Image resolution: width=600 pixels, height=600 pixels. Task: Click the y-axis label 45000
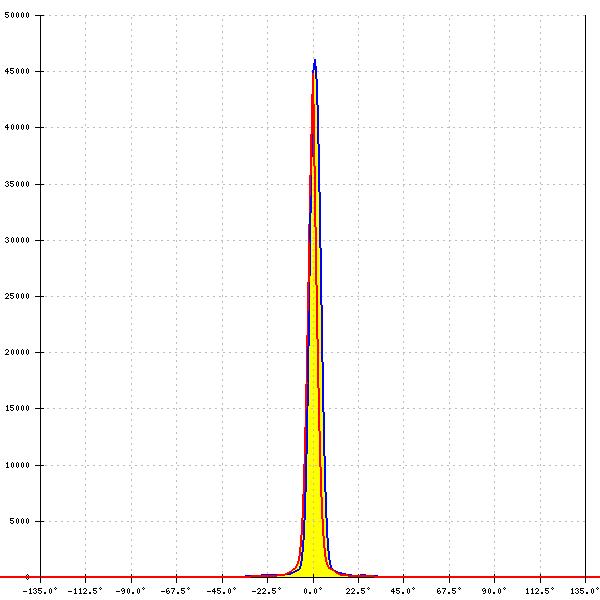pyautogui.click(x=17, y=71)
